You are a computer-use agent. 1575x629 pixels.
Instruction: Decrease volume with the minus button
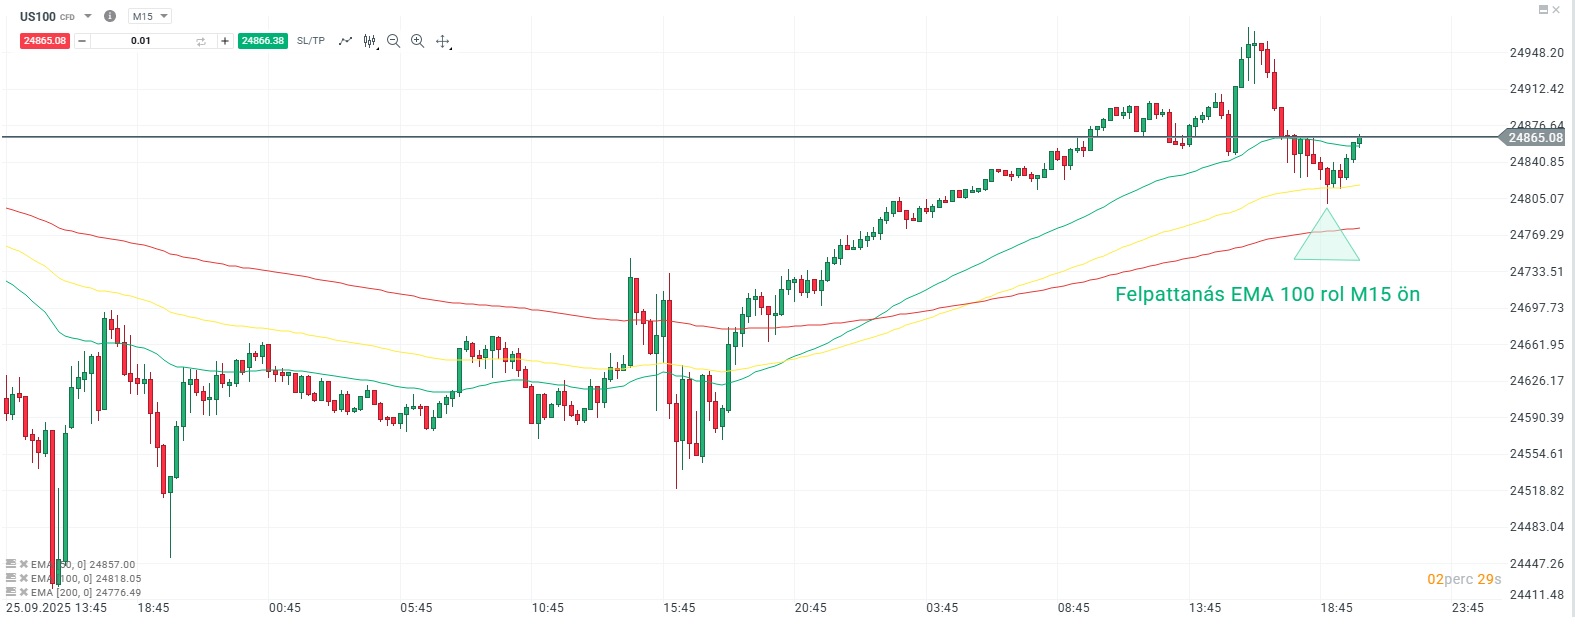pos(82,41)
